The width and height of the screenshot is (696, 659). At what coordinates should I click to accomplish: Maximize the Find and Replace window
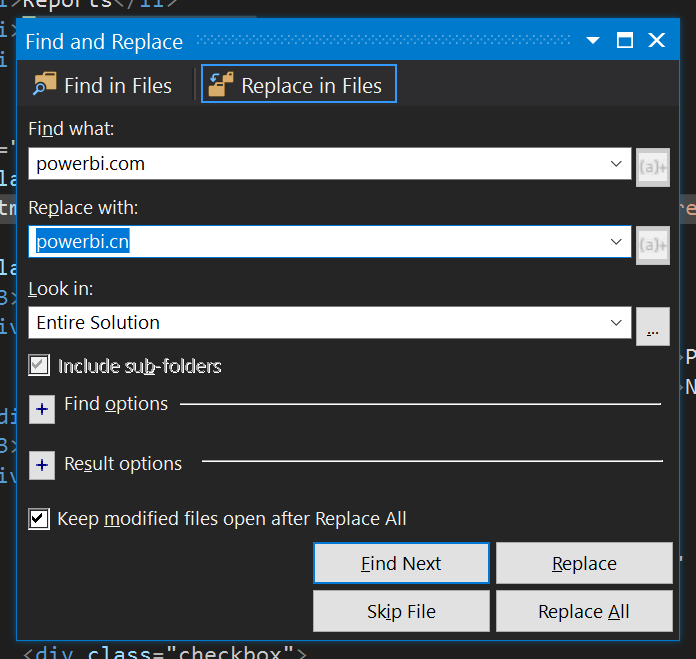coord(625,41)
